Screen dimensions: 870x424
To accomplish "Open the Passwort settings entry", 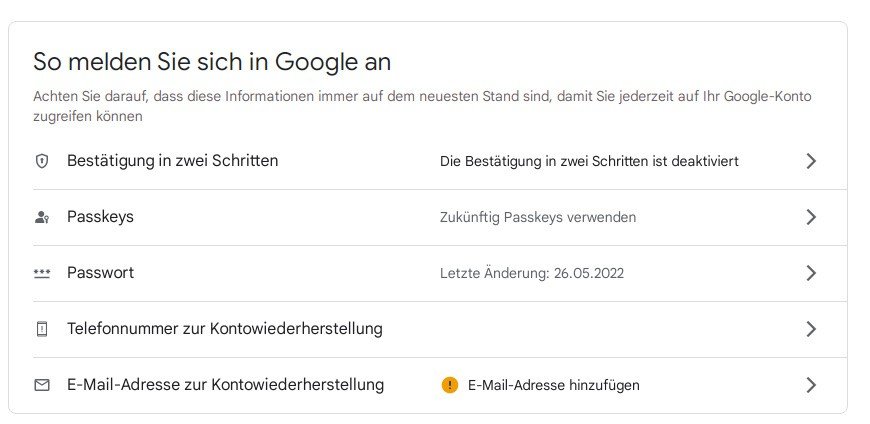I will 100,273.
